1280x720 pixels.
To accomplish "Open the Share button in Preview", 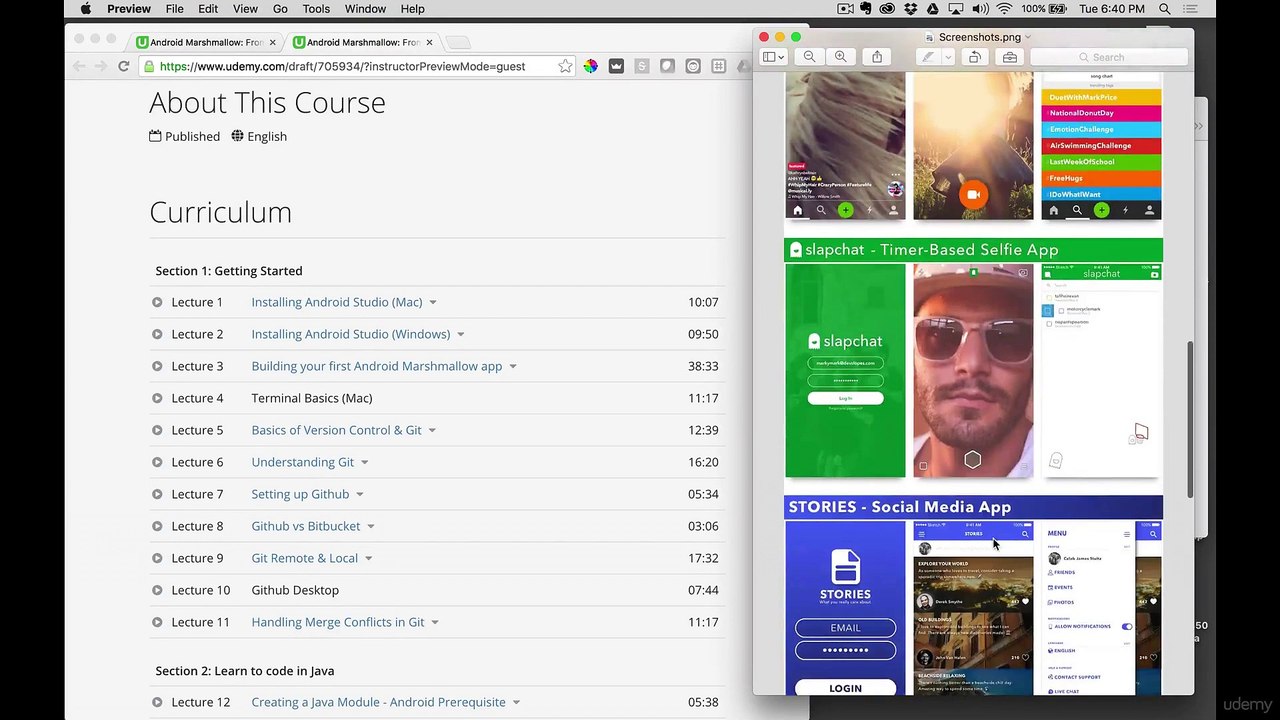I will (877, 57).
